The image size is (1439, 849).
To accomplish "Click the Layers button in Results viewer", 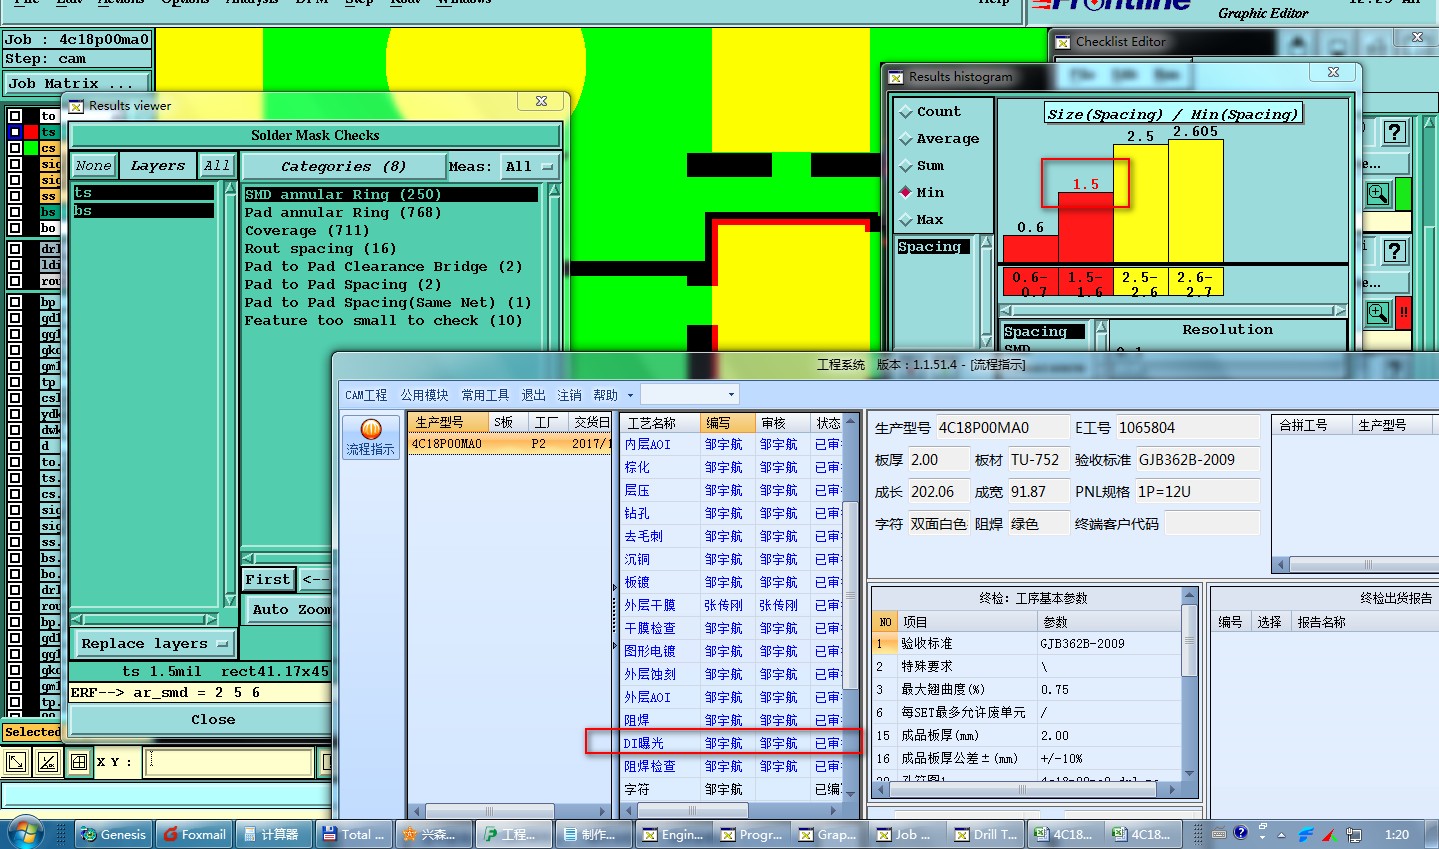I will 158,166.
